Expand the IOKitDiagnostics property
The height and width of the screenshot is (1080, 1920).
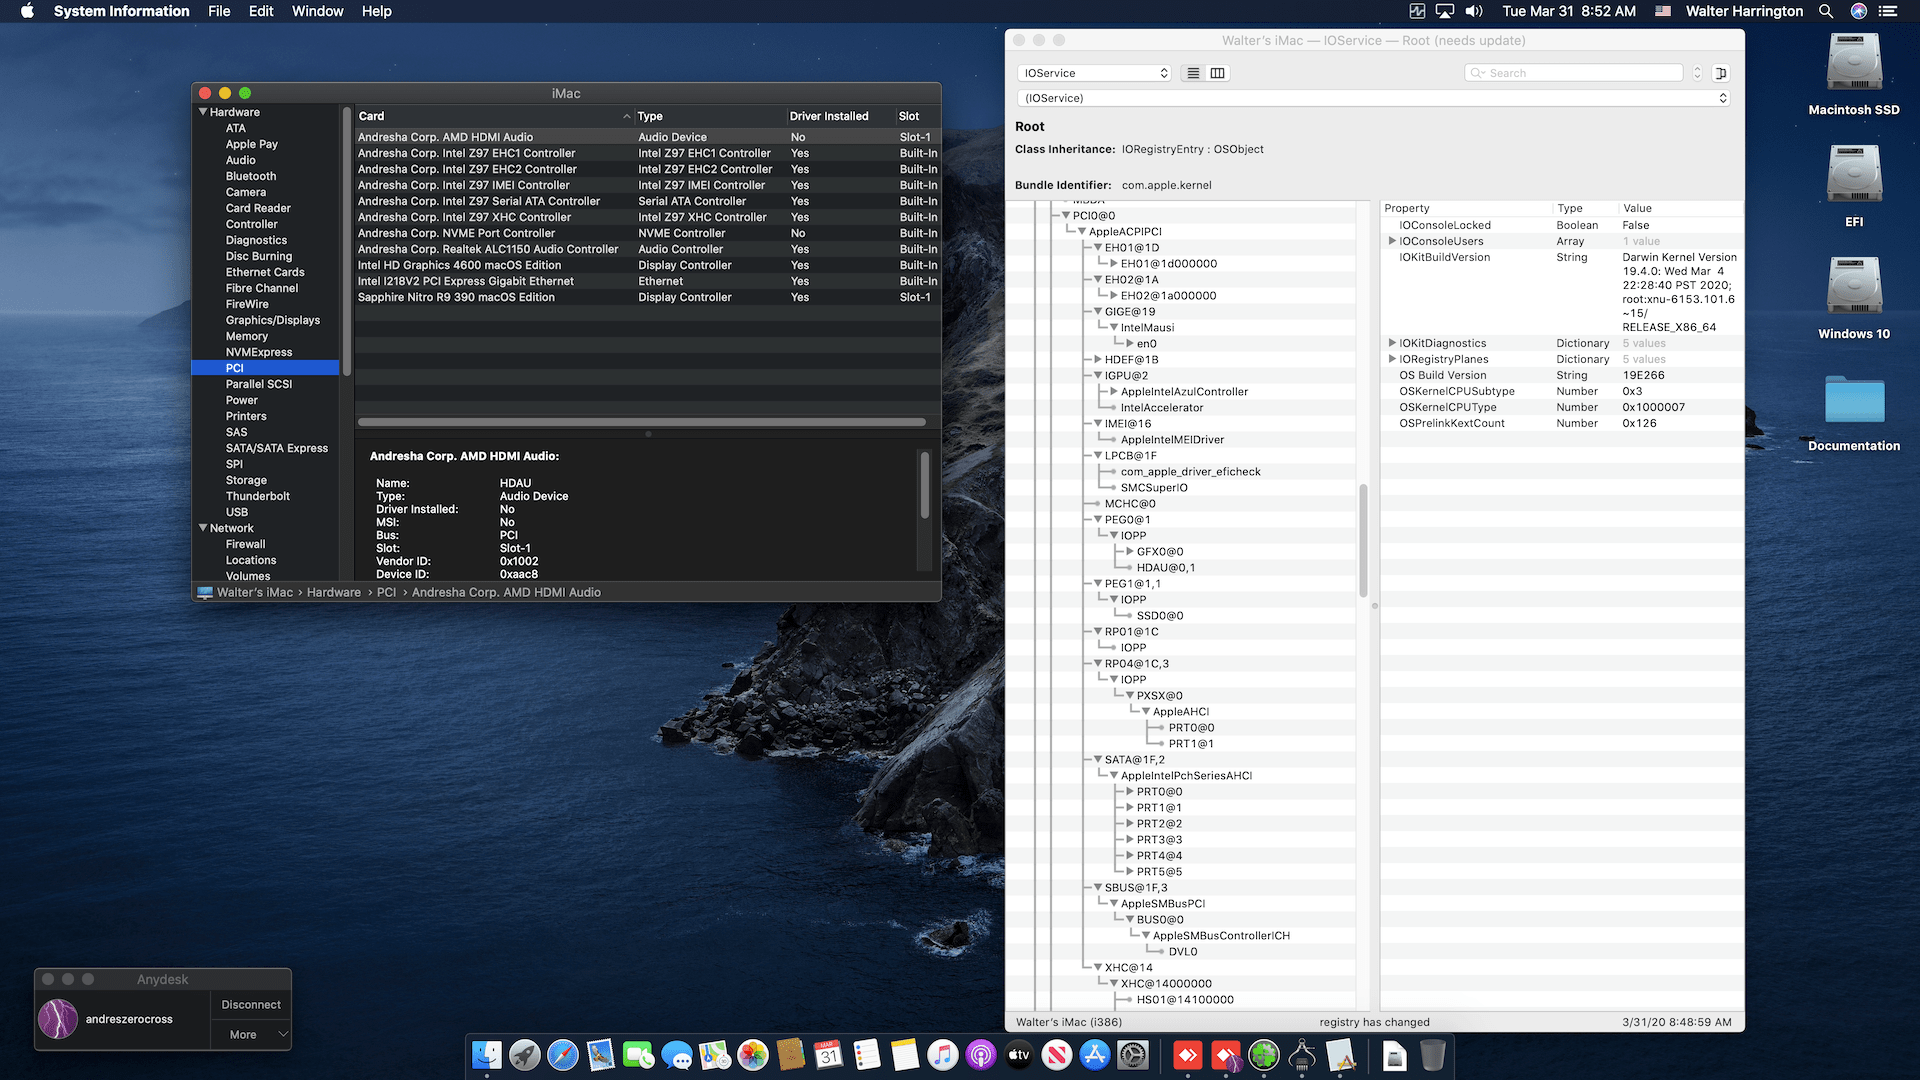click(1392, 343)
